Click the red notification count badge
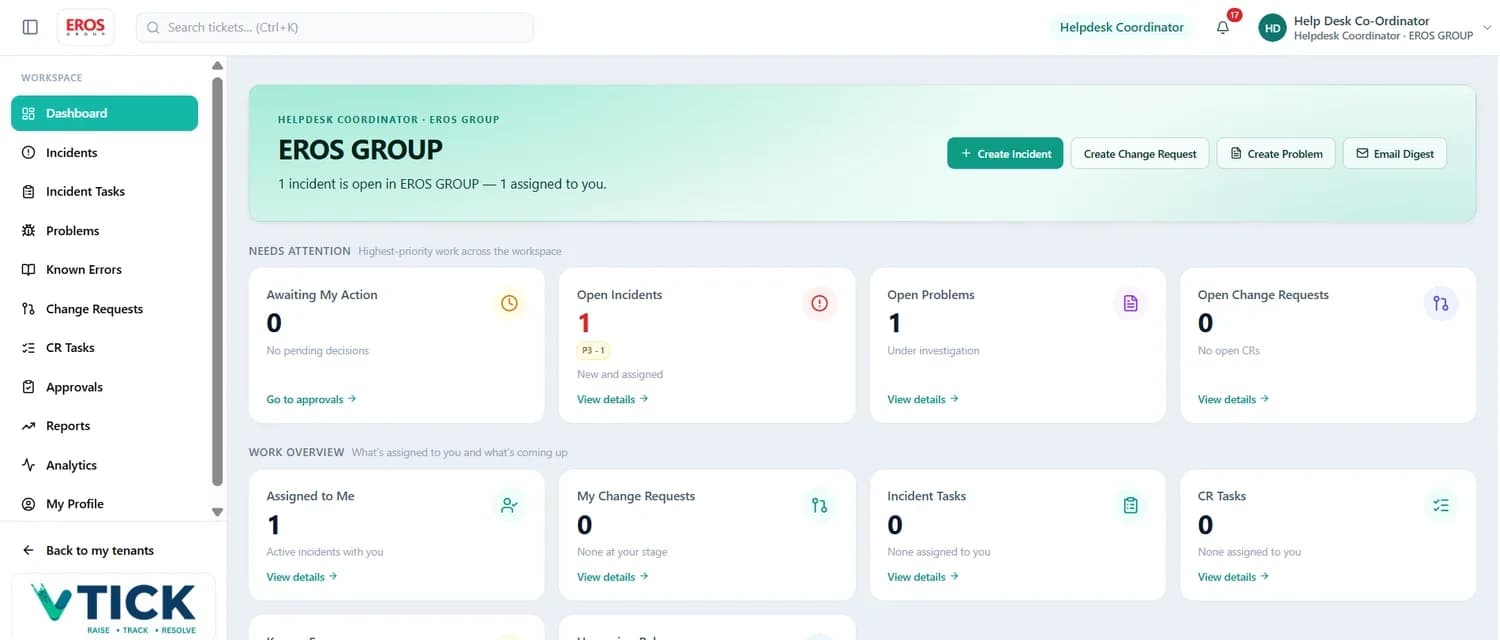Viewport: 1500px width, 640px height. [x=1234, y=15]
